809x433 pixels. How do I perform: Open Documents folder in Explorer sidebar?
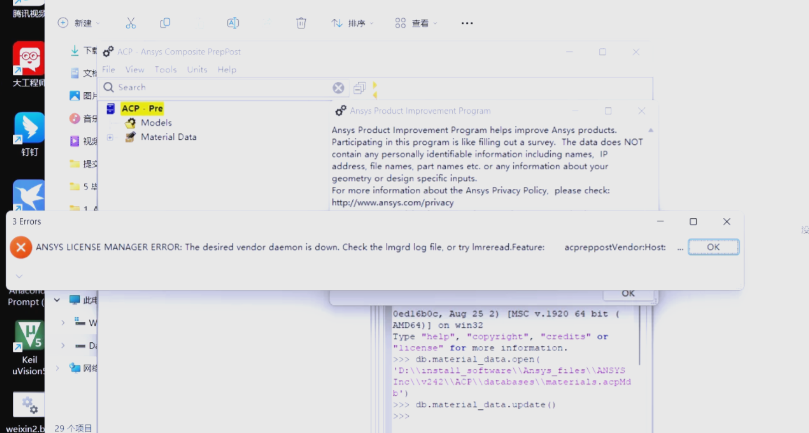point(83,73)
